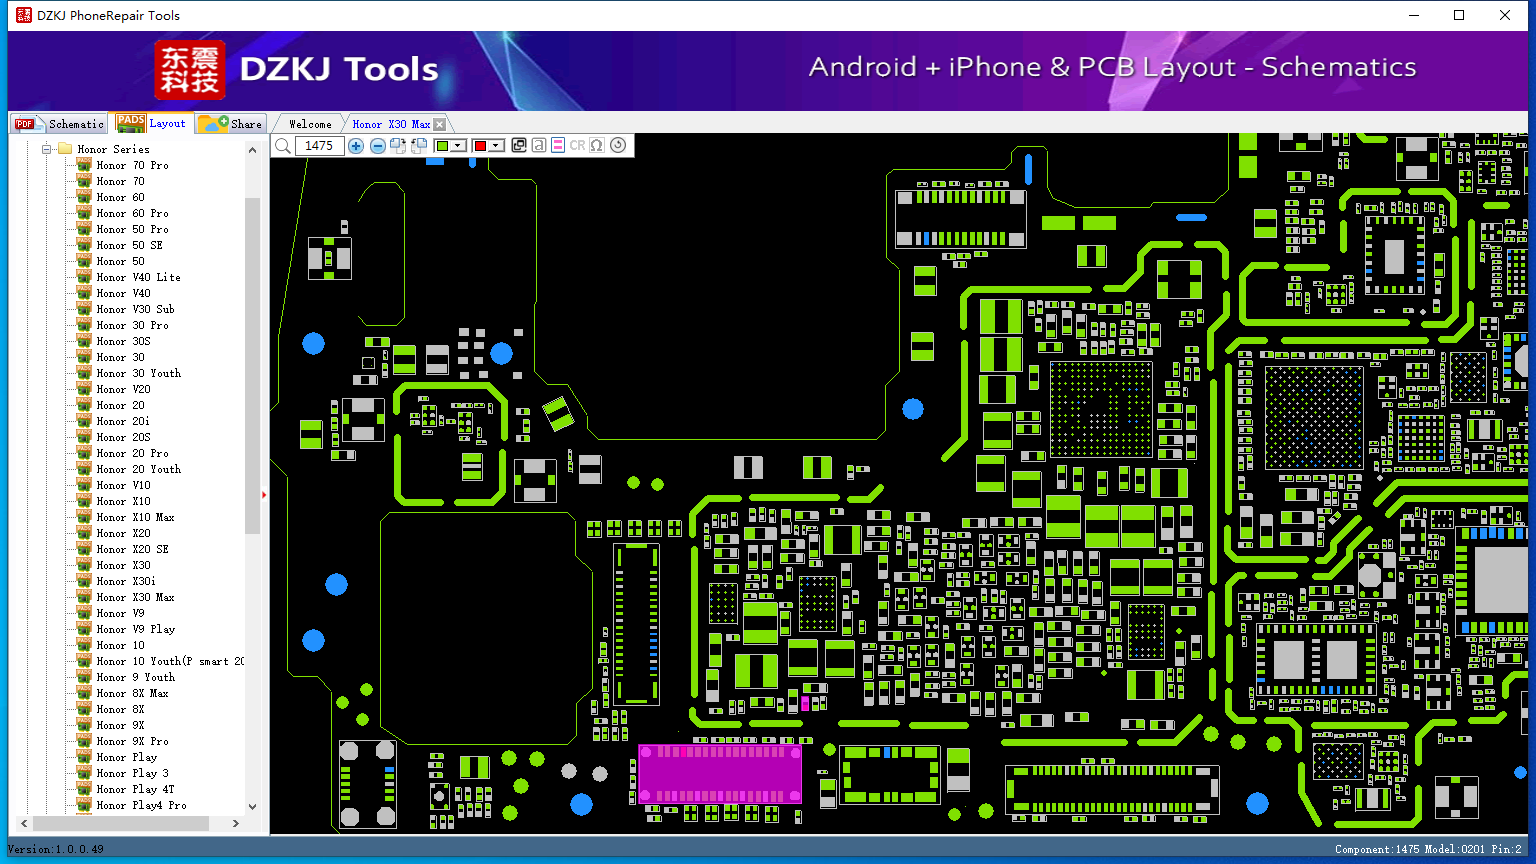Open Honor V9 Play layout

(x=135, y=629)
